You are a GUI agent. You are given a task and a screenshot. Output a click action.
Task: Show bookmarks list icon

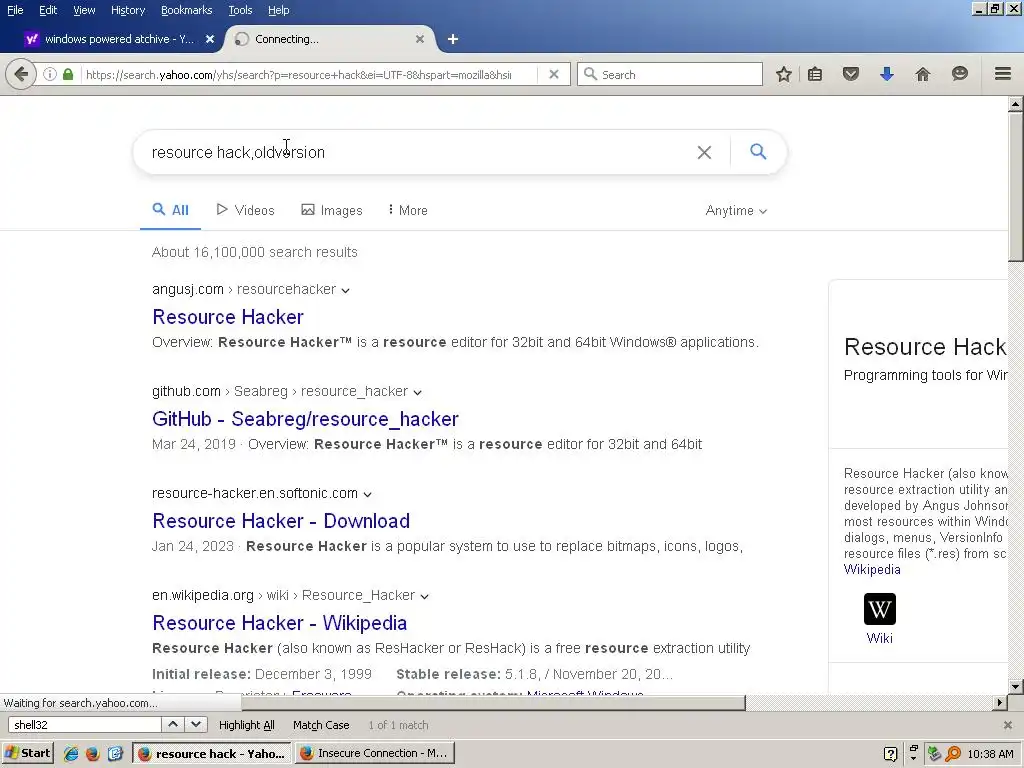tap(814, 74)
